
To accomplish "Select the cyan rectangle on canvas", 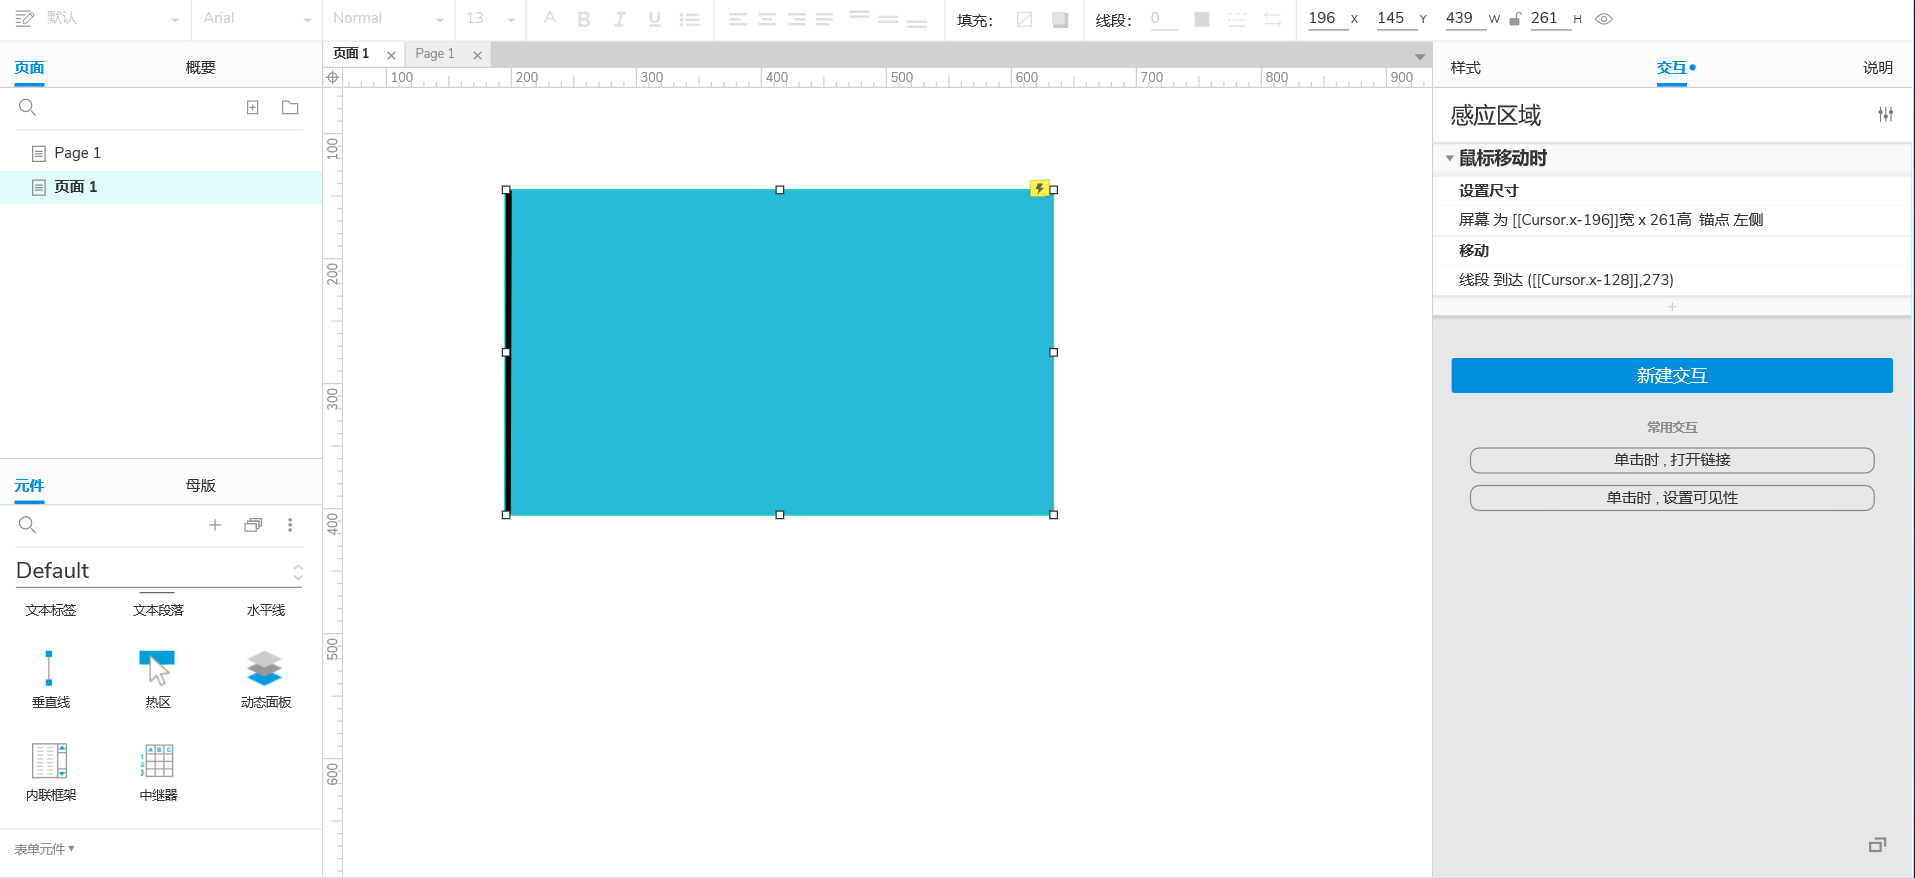I will tap(780, 352).
